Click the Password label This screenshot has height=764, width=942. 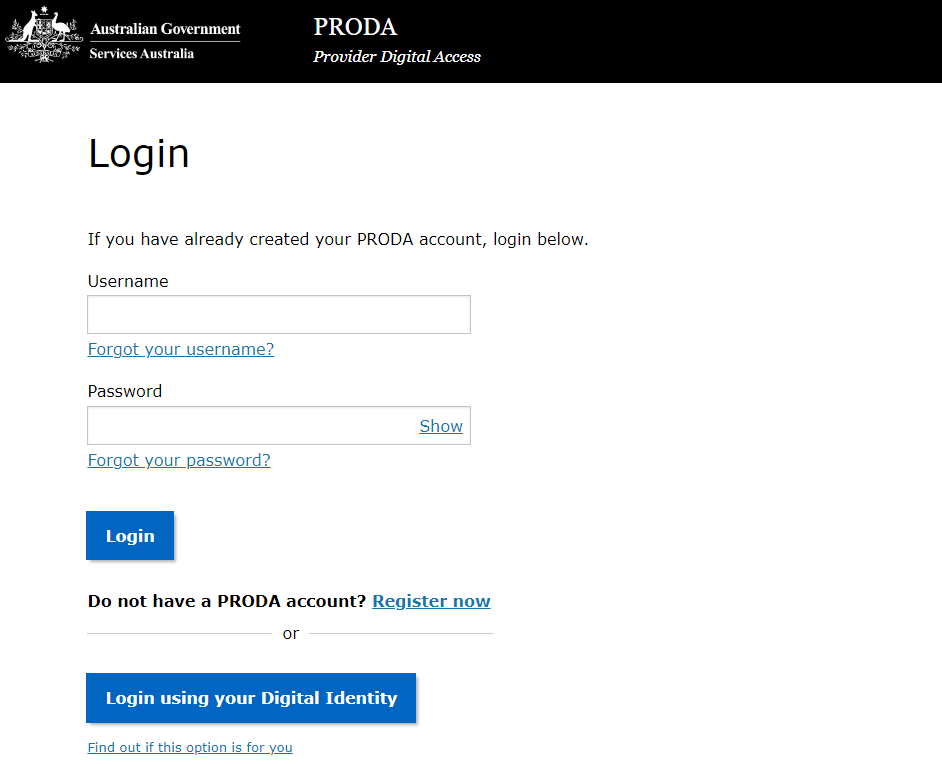[125, 391]
